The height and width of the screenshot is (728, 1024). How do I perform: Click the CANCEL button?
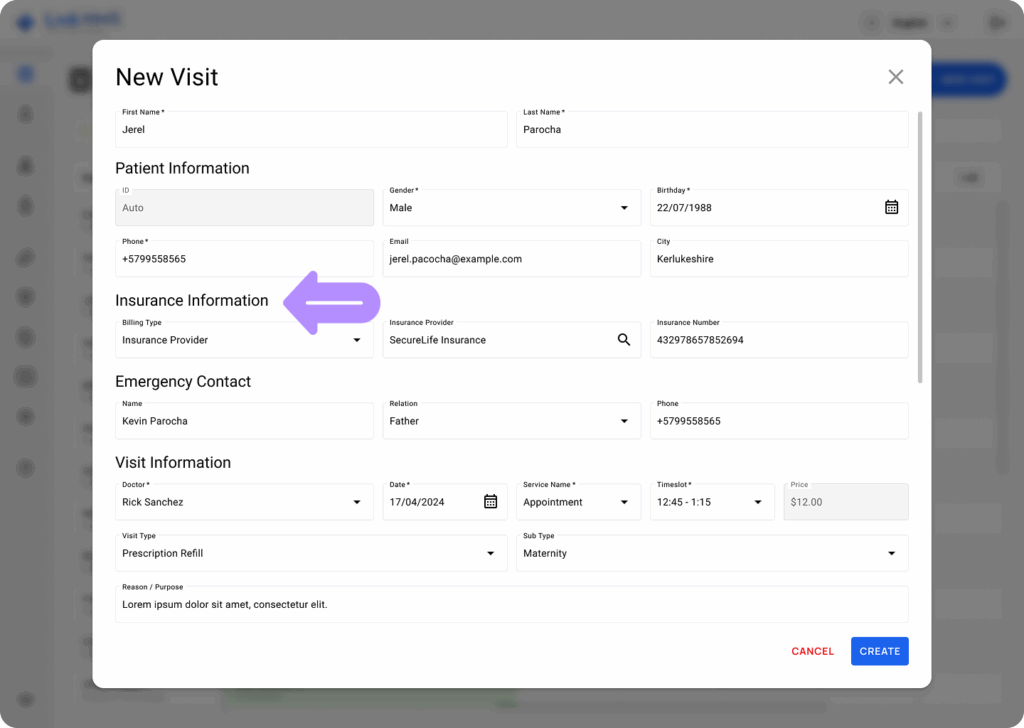click(x=812, y=651)
